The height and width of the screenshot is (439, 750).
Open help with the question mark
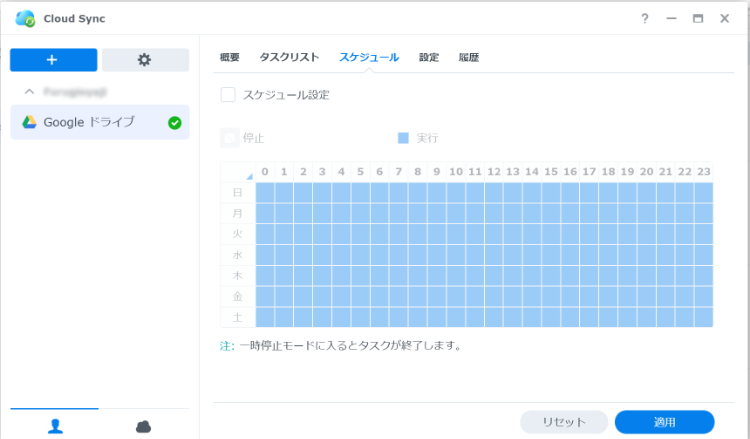[x=645, y=19]
